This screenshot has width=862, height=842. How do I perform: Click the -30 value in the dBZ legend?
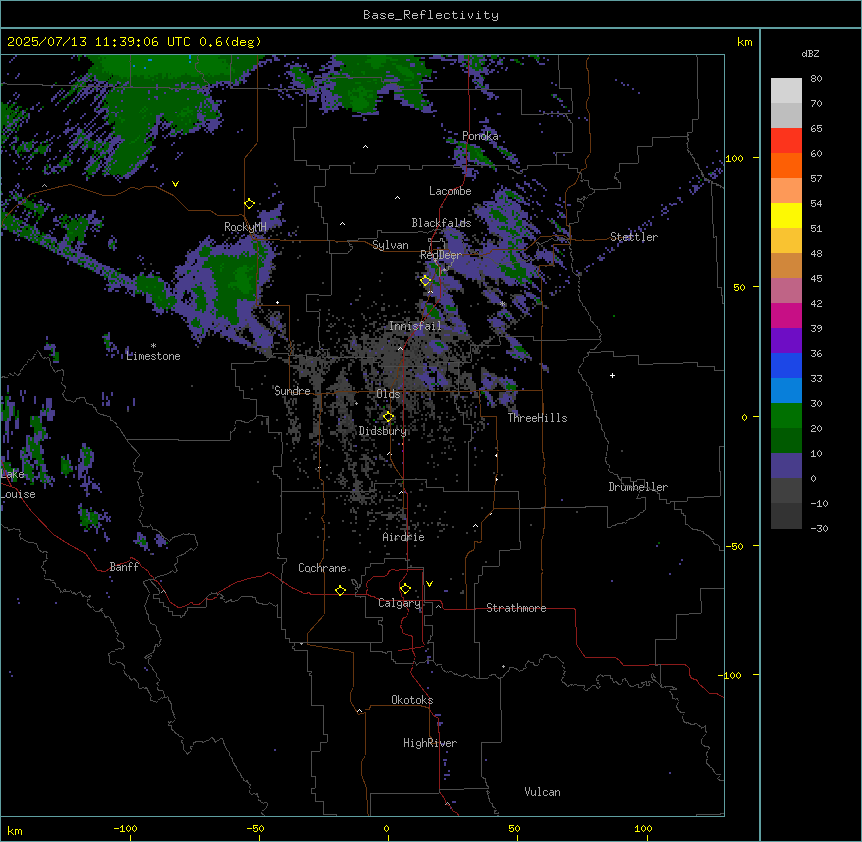(x=819, y=528)
